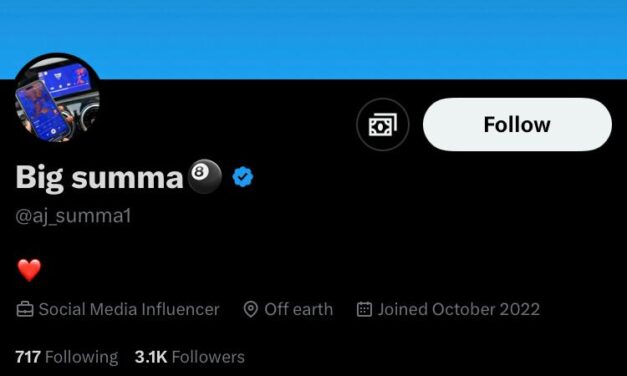This screenshot has width=627, height=376.
Task: Click the word Followers
Action: pos(208,357)
